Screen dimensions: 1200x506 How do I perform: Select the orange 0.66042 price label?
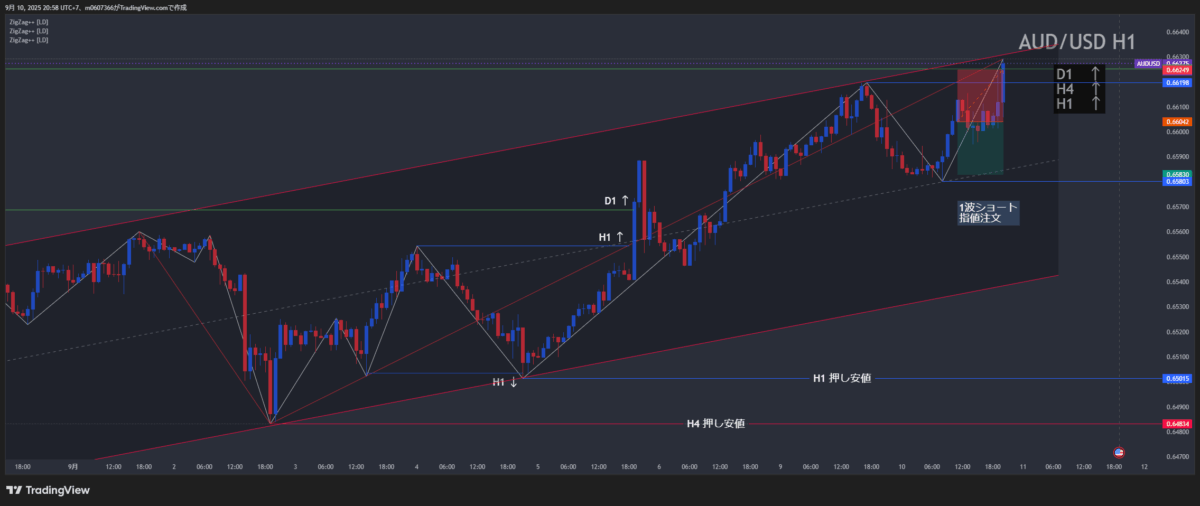[1176, 122]
